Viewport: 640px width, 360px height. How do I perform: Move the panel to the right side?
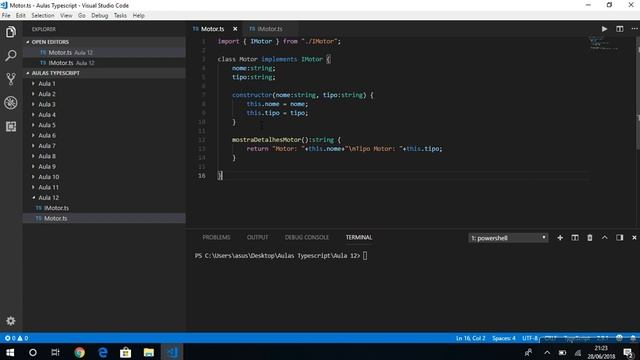coord(620,238)
